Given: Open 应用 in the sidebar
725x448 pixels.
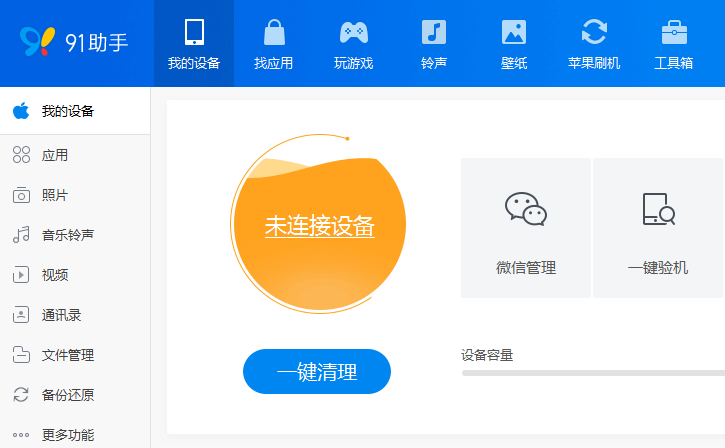Looking at the screenshot, I should pos(55,155).
